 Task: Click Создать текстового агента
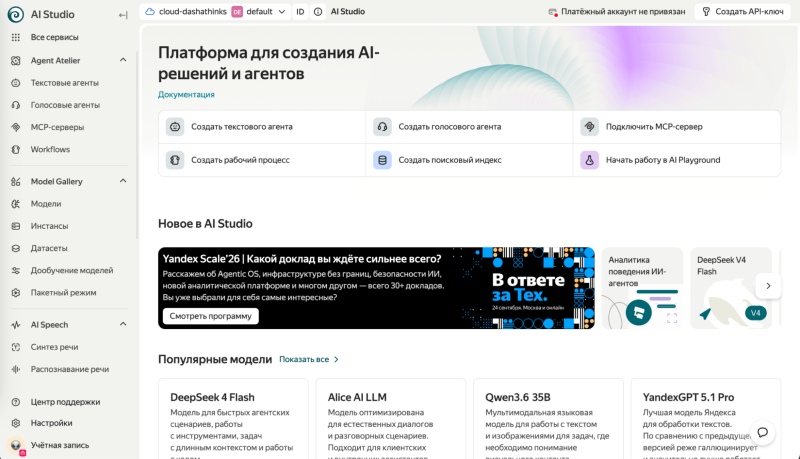pyautogui.click(x=262, y=127)
